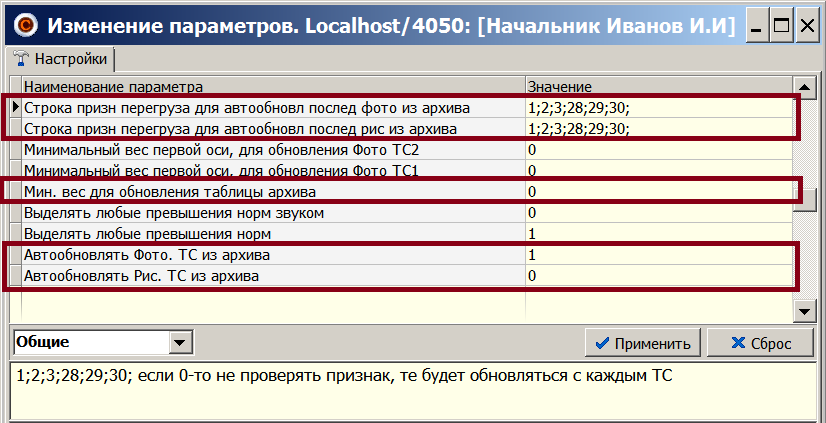Click the Наименование параметра column header

[272, 87]
